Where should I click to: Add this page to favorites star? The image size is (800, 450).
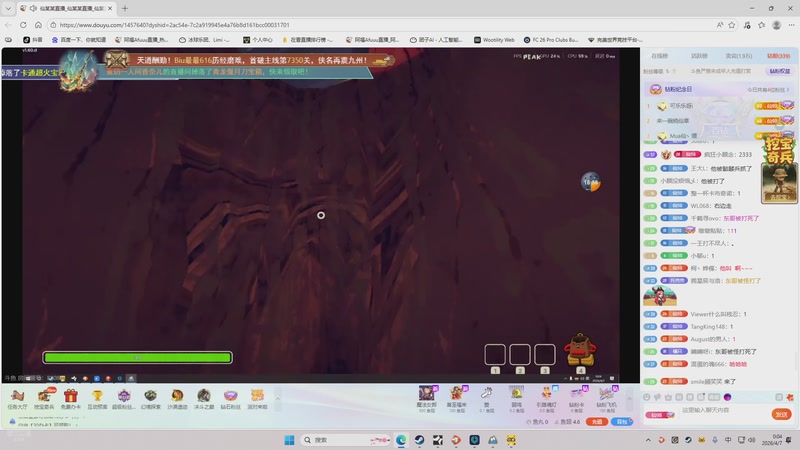tap(732, 24)
